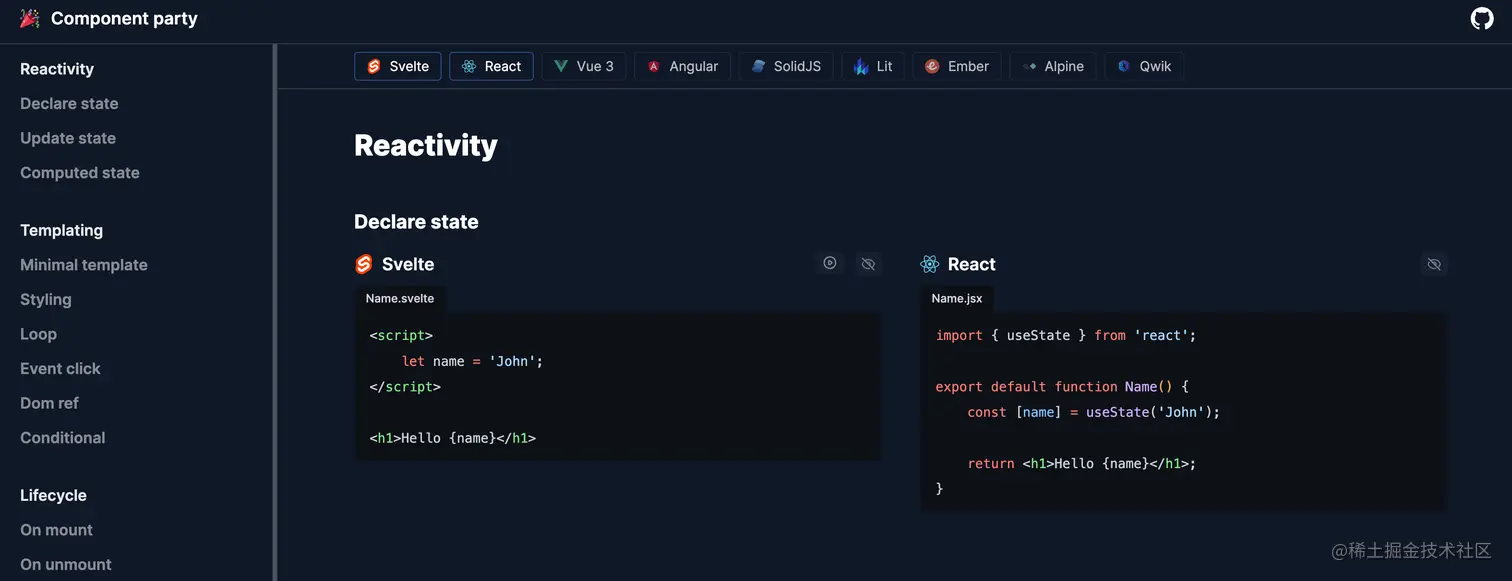1512x581 pixels.
Task: Jump to the Lifecycle section
Action: (53, 495)
